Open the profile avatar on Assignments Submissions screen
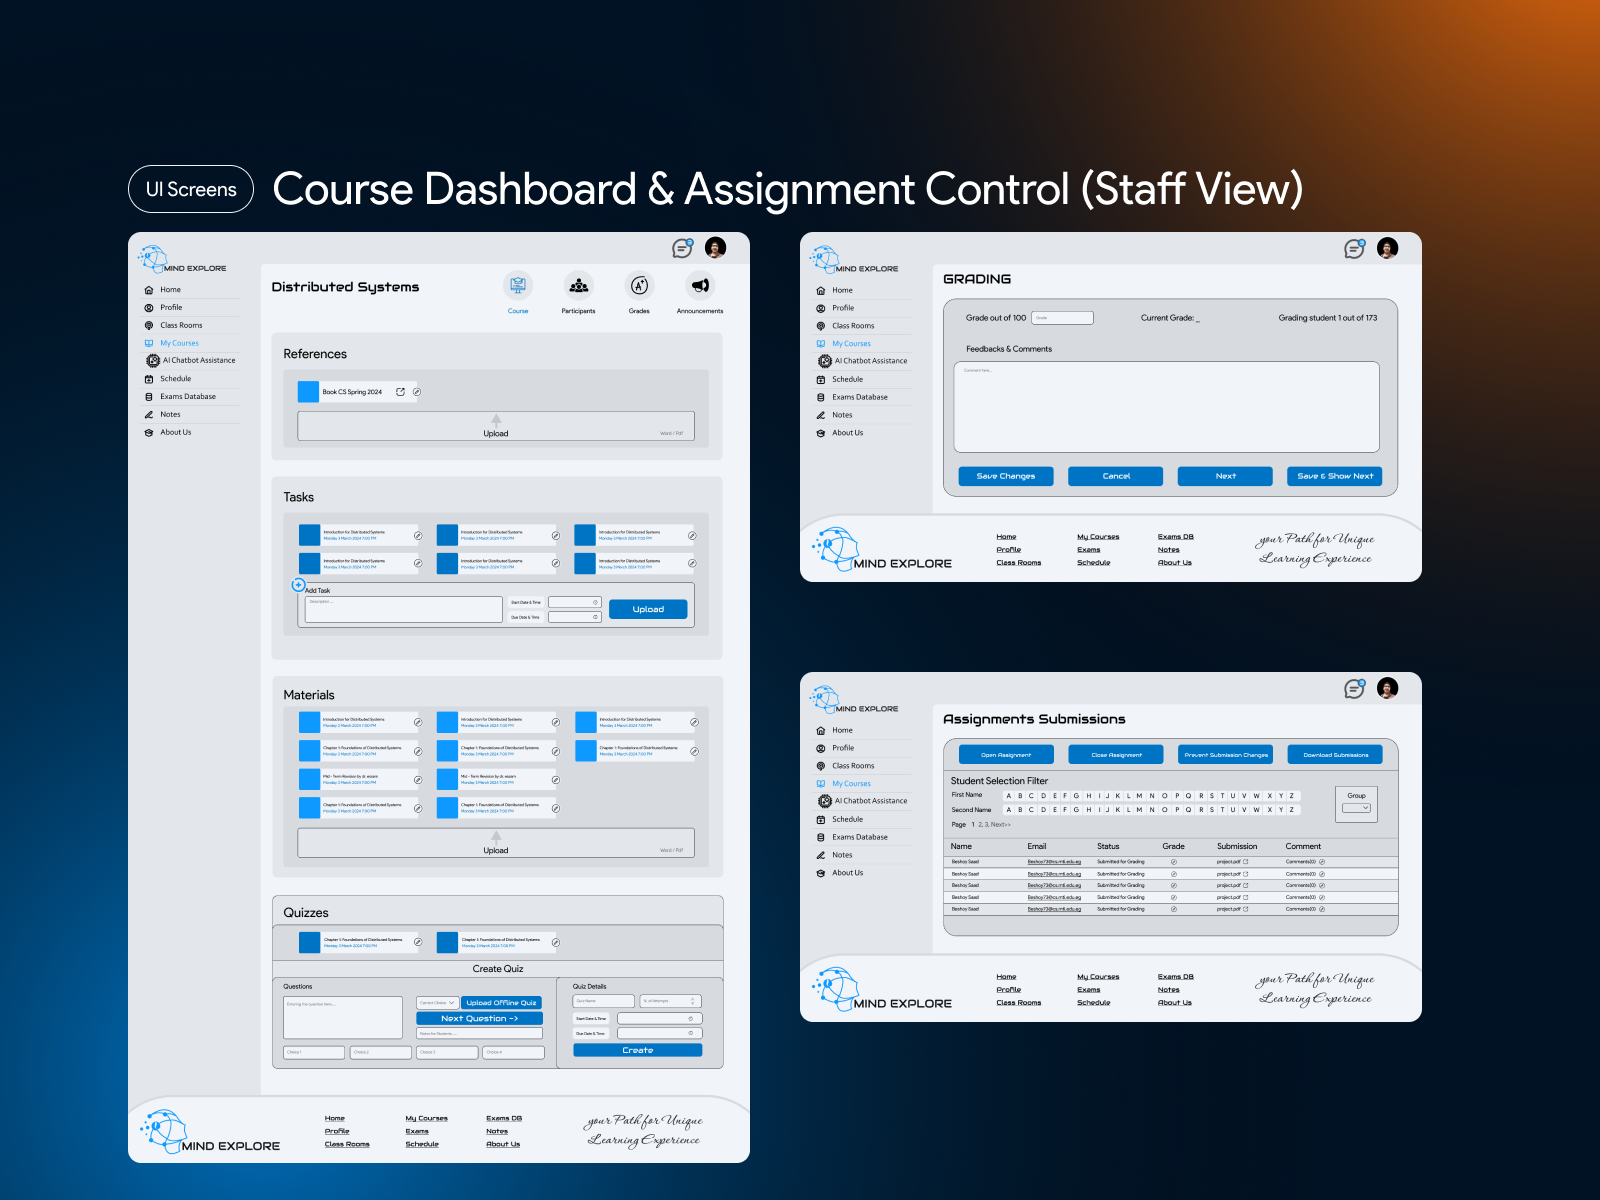1600x1200 pixels. [1387, 688]
